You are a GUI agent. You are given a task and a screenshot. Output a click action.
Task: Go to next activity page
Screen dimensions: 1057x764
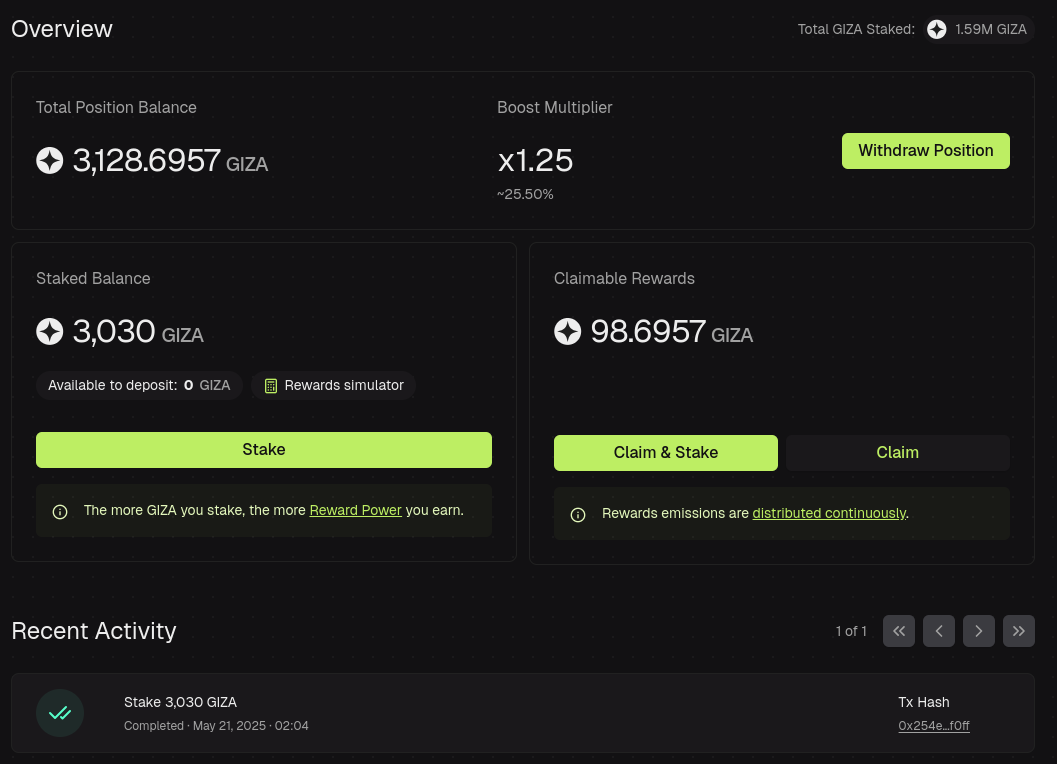pos(979,631)
